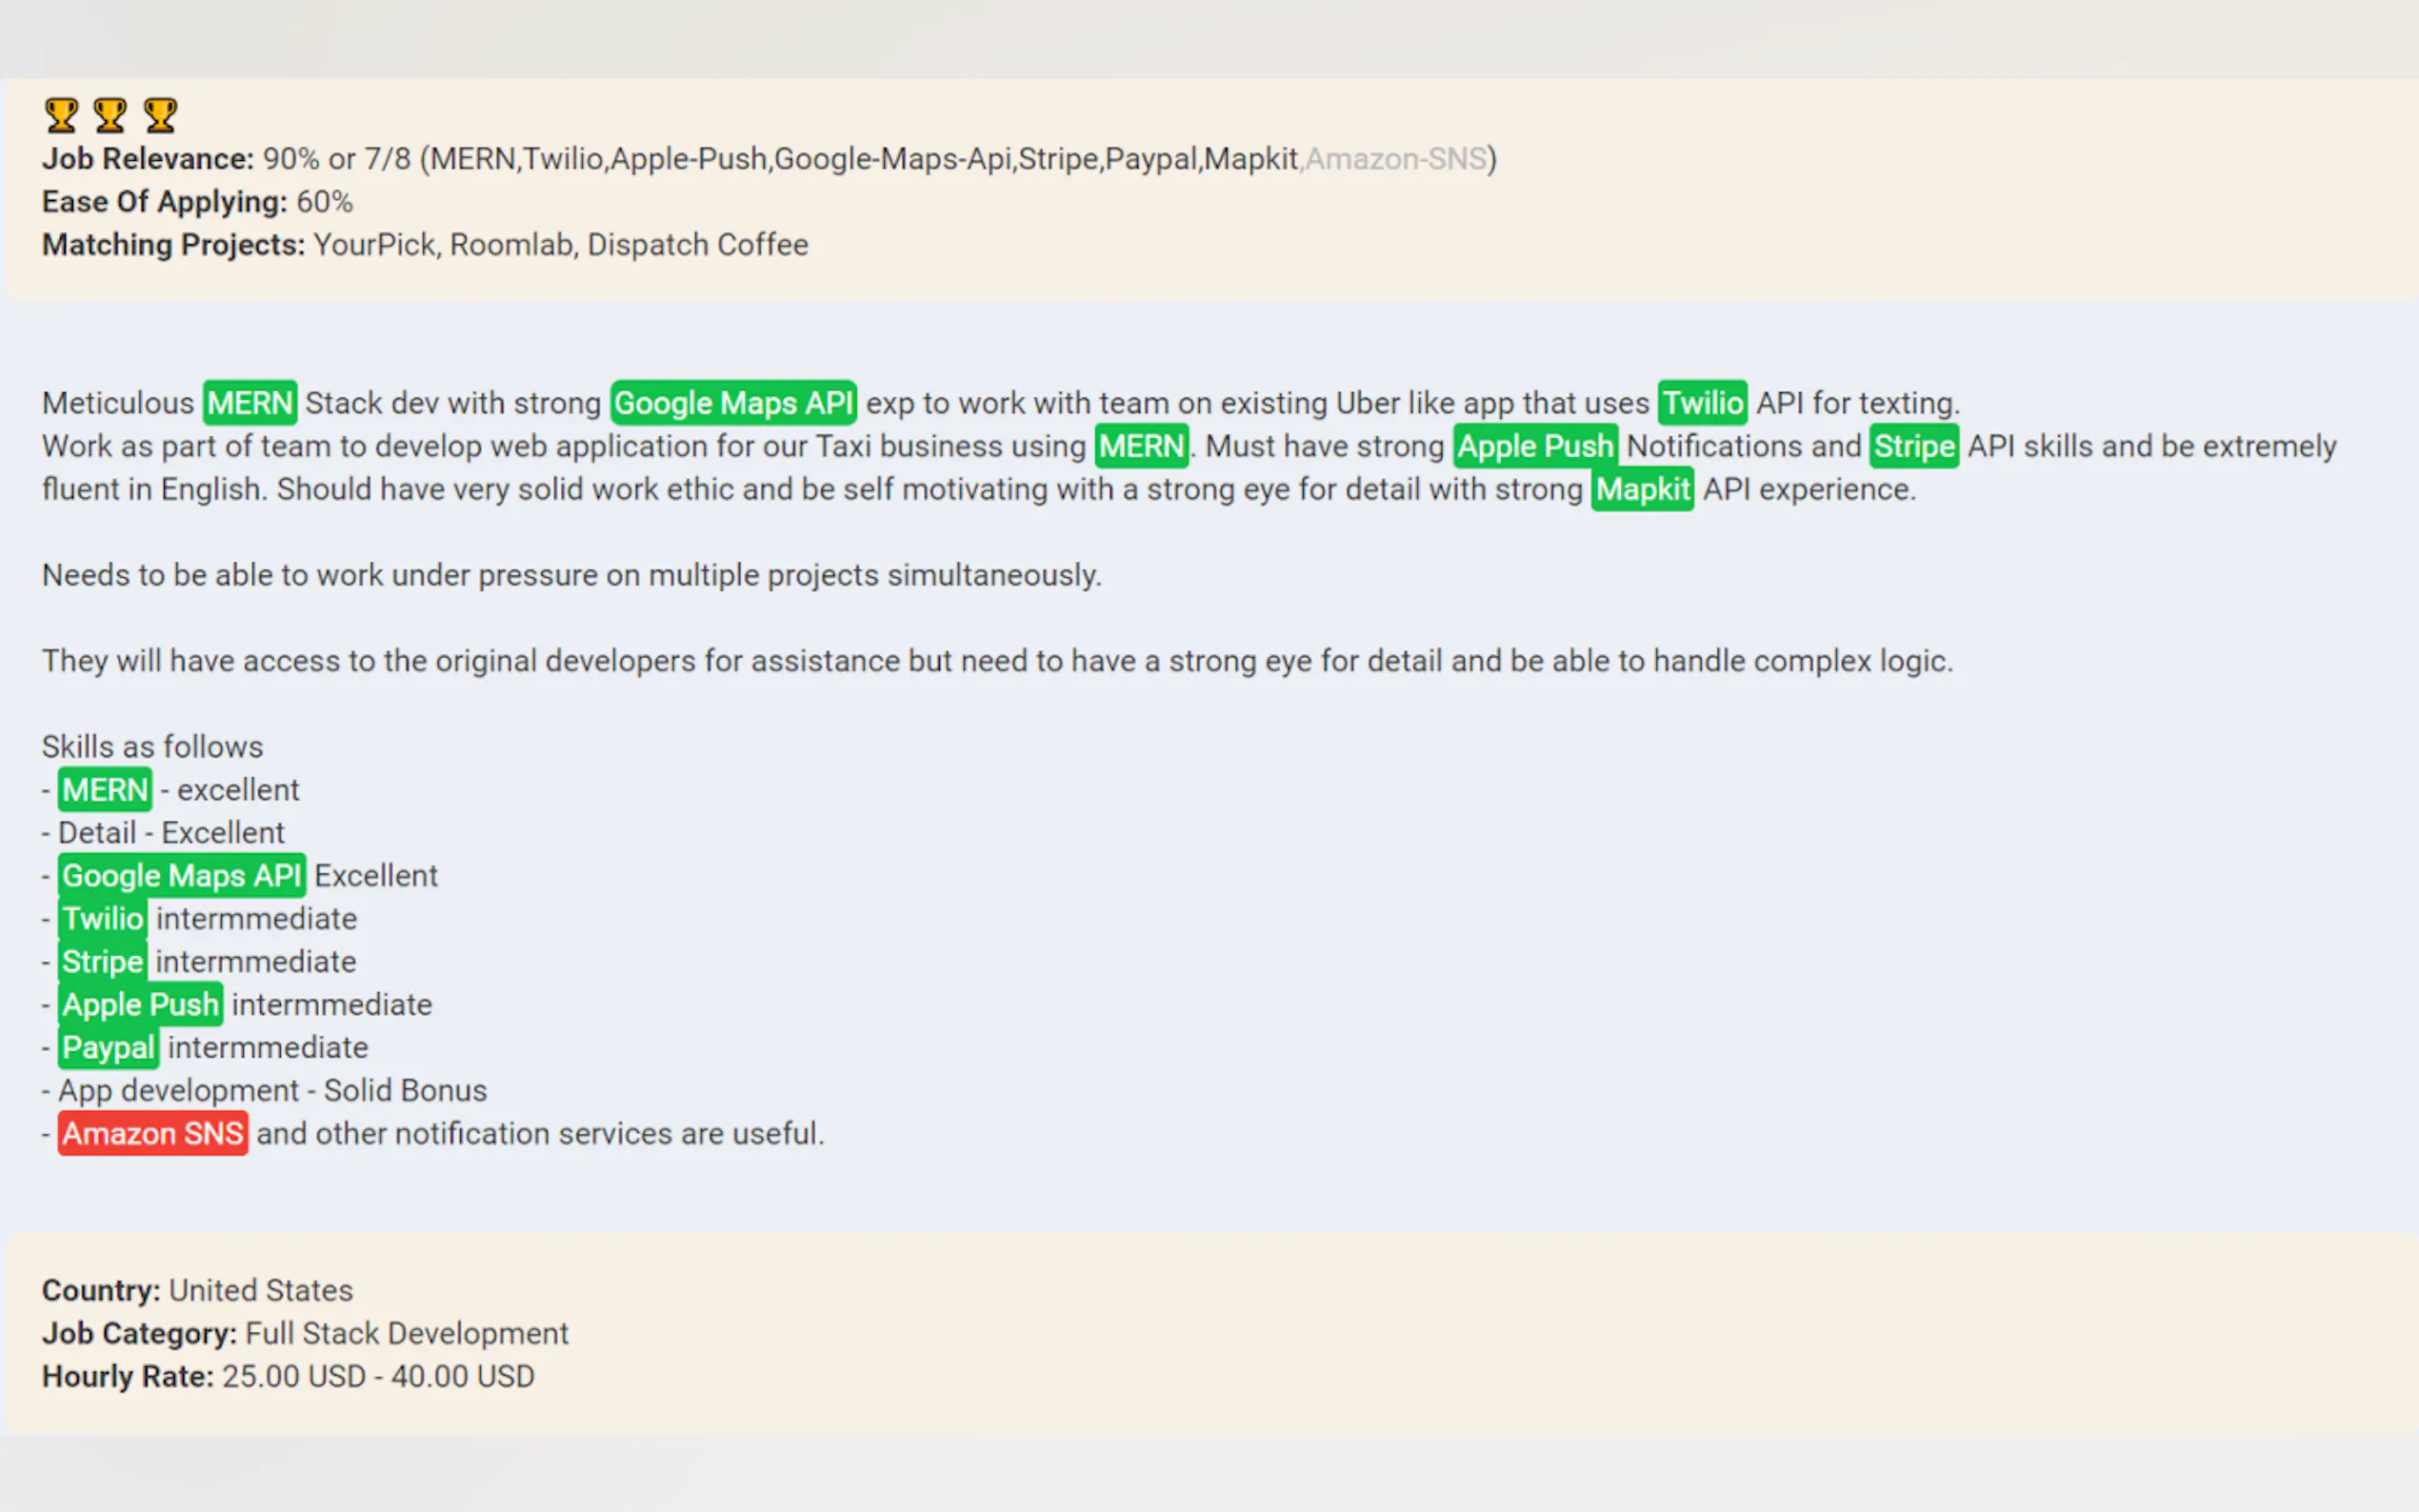The height and width of the screenshot is (1512, 2419).
Task: Click the first trophy icon
Action: pyautogui.click(x=61, y=115)
